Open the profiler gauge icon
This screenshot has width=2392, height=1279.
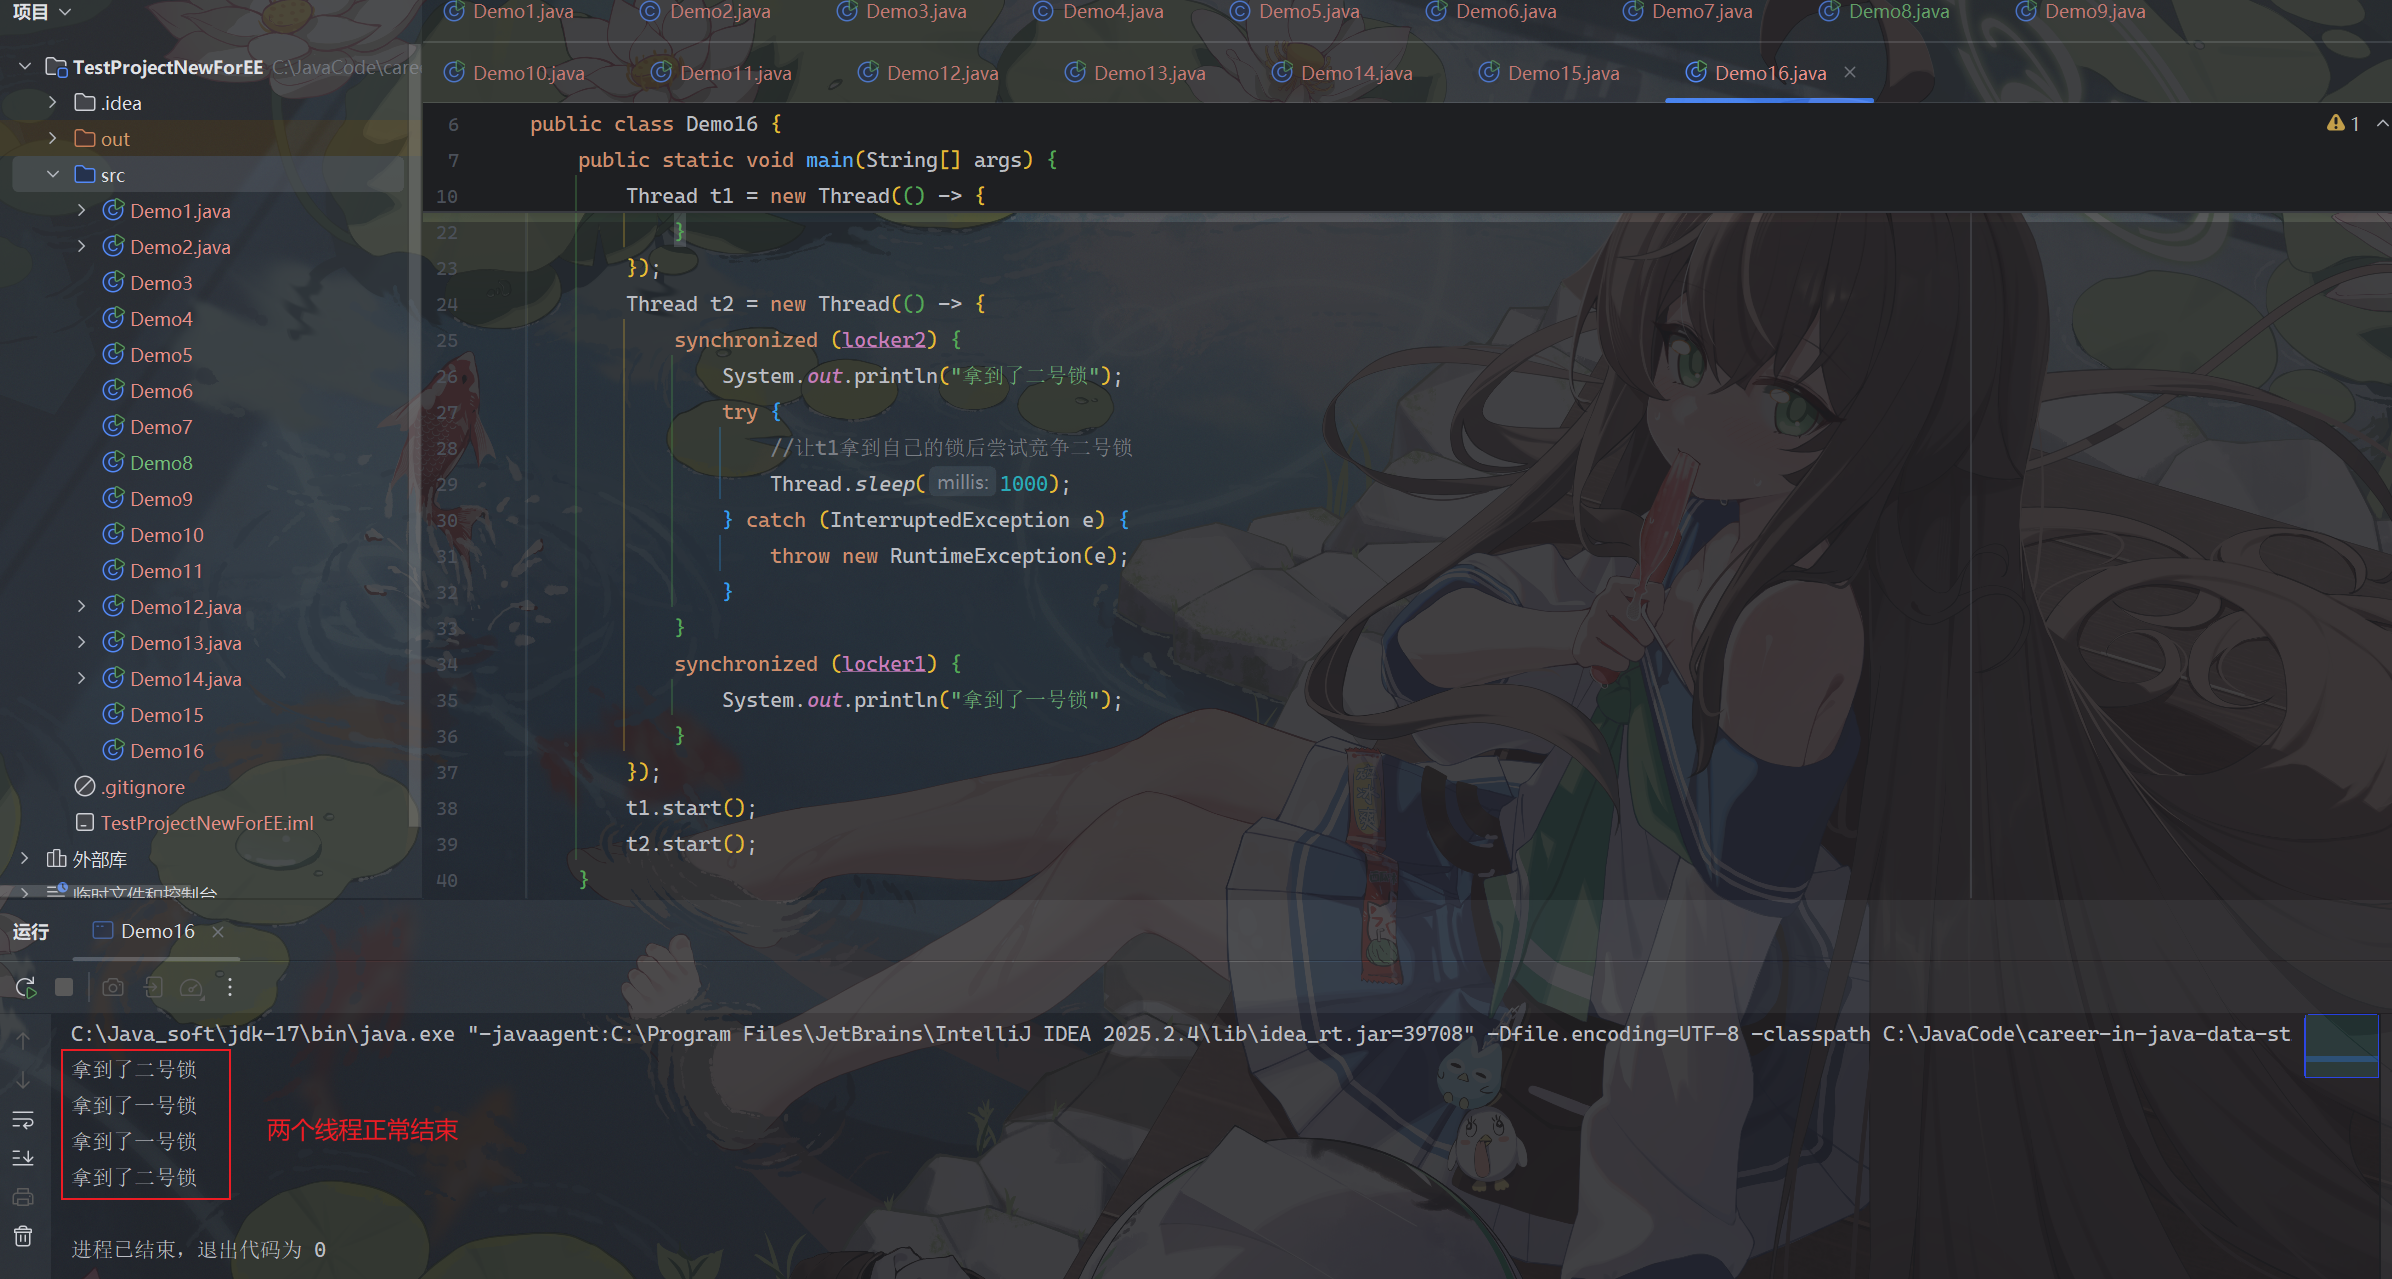191,988
